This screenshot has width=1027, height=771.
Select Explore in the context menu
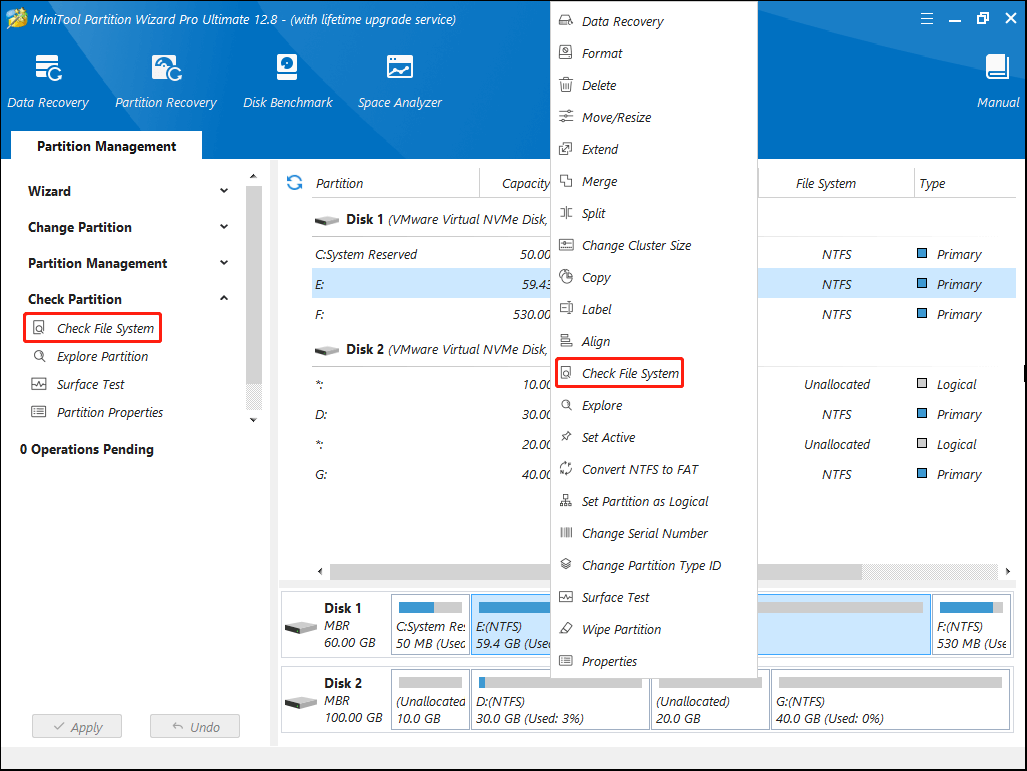654,405
